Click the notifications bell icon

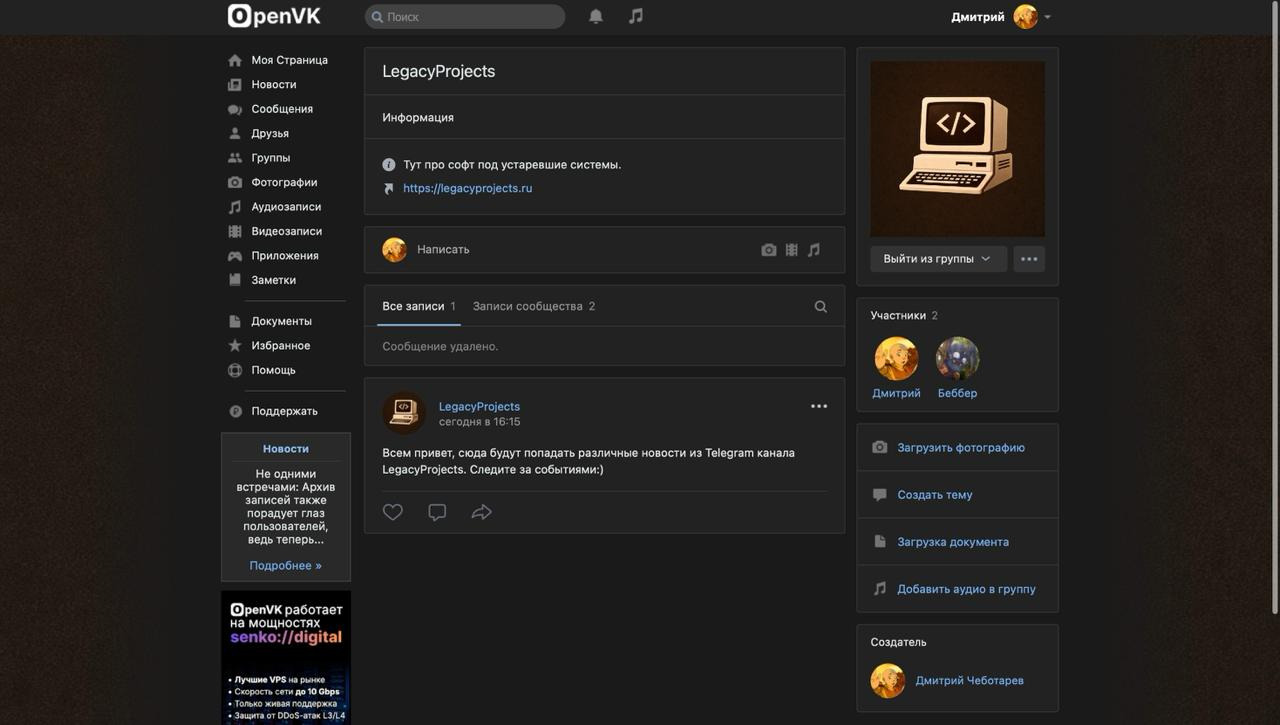(x=596, y=16)
